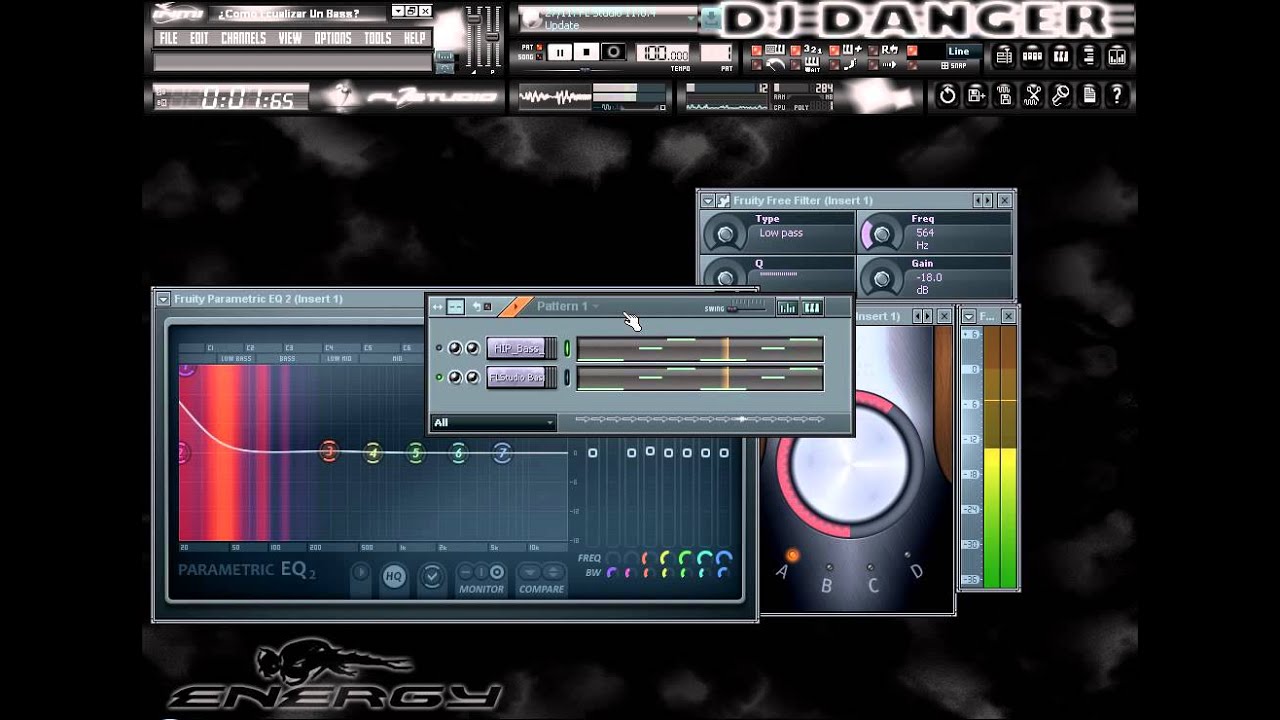Viewport: 1280px width, 720px height.
Task: Open graph editor icon in step sequencer
Action: [787, 307]
